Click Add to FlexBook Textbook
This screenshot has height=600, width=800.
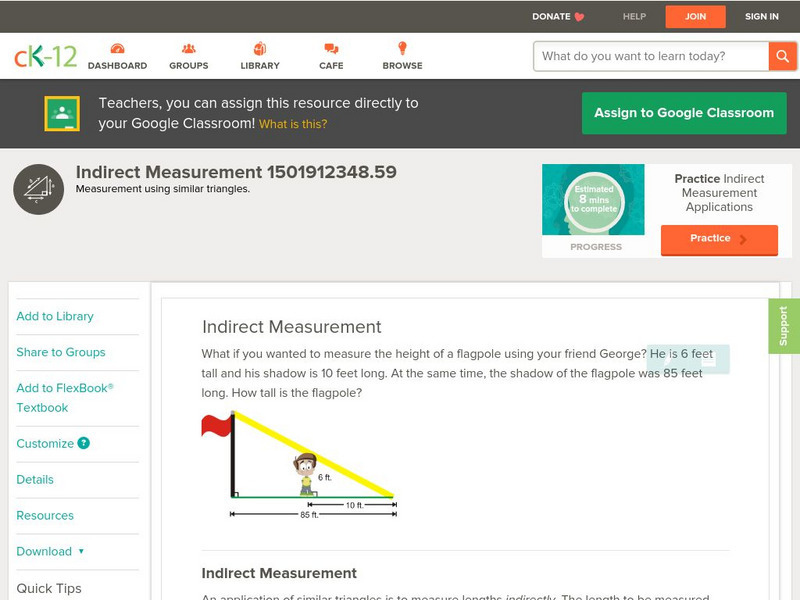[x=65, y=398]
